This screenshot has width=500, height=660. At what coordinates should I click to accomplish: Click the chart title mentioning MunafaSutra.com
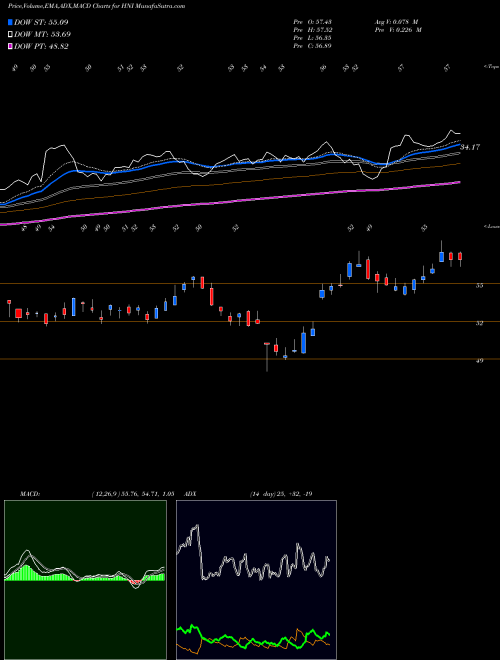point(96,7)
